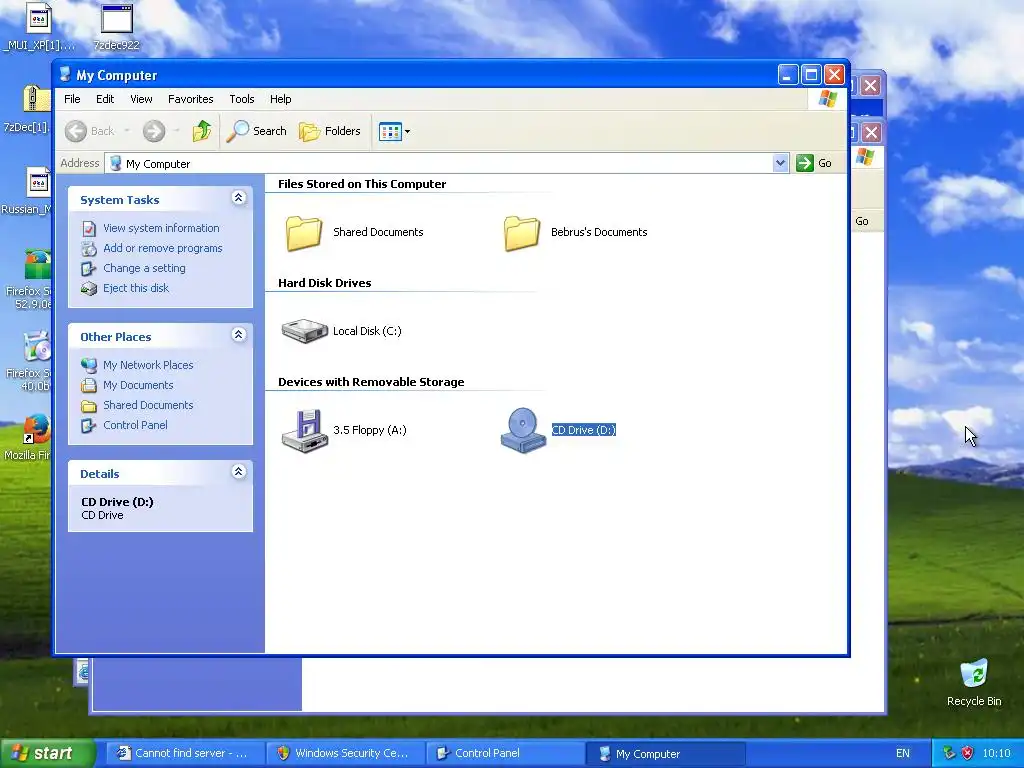Select the Firefox Setup 52.9 desktop icon
The width and height of the screenshot is (1024, 768).
(27, 278)
